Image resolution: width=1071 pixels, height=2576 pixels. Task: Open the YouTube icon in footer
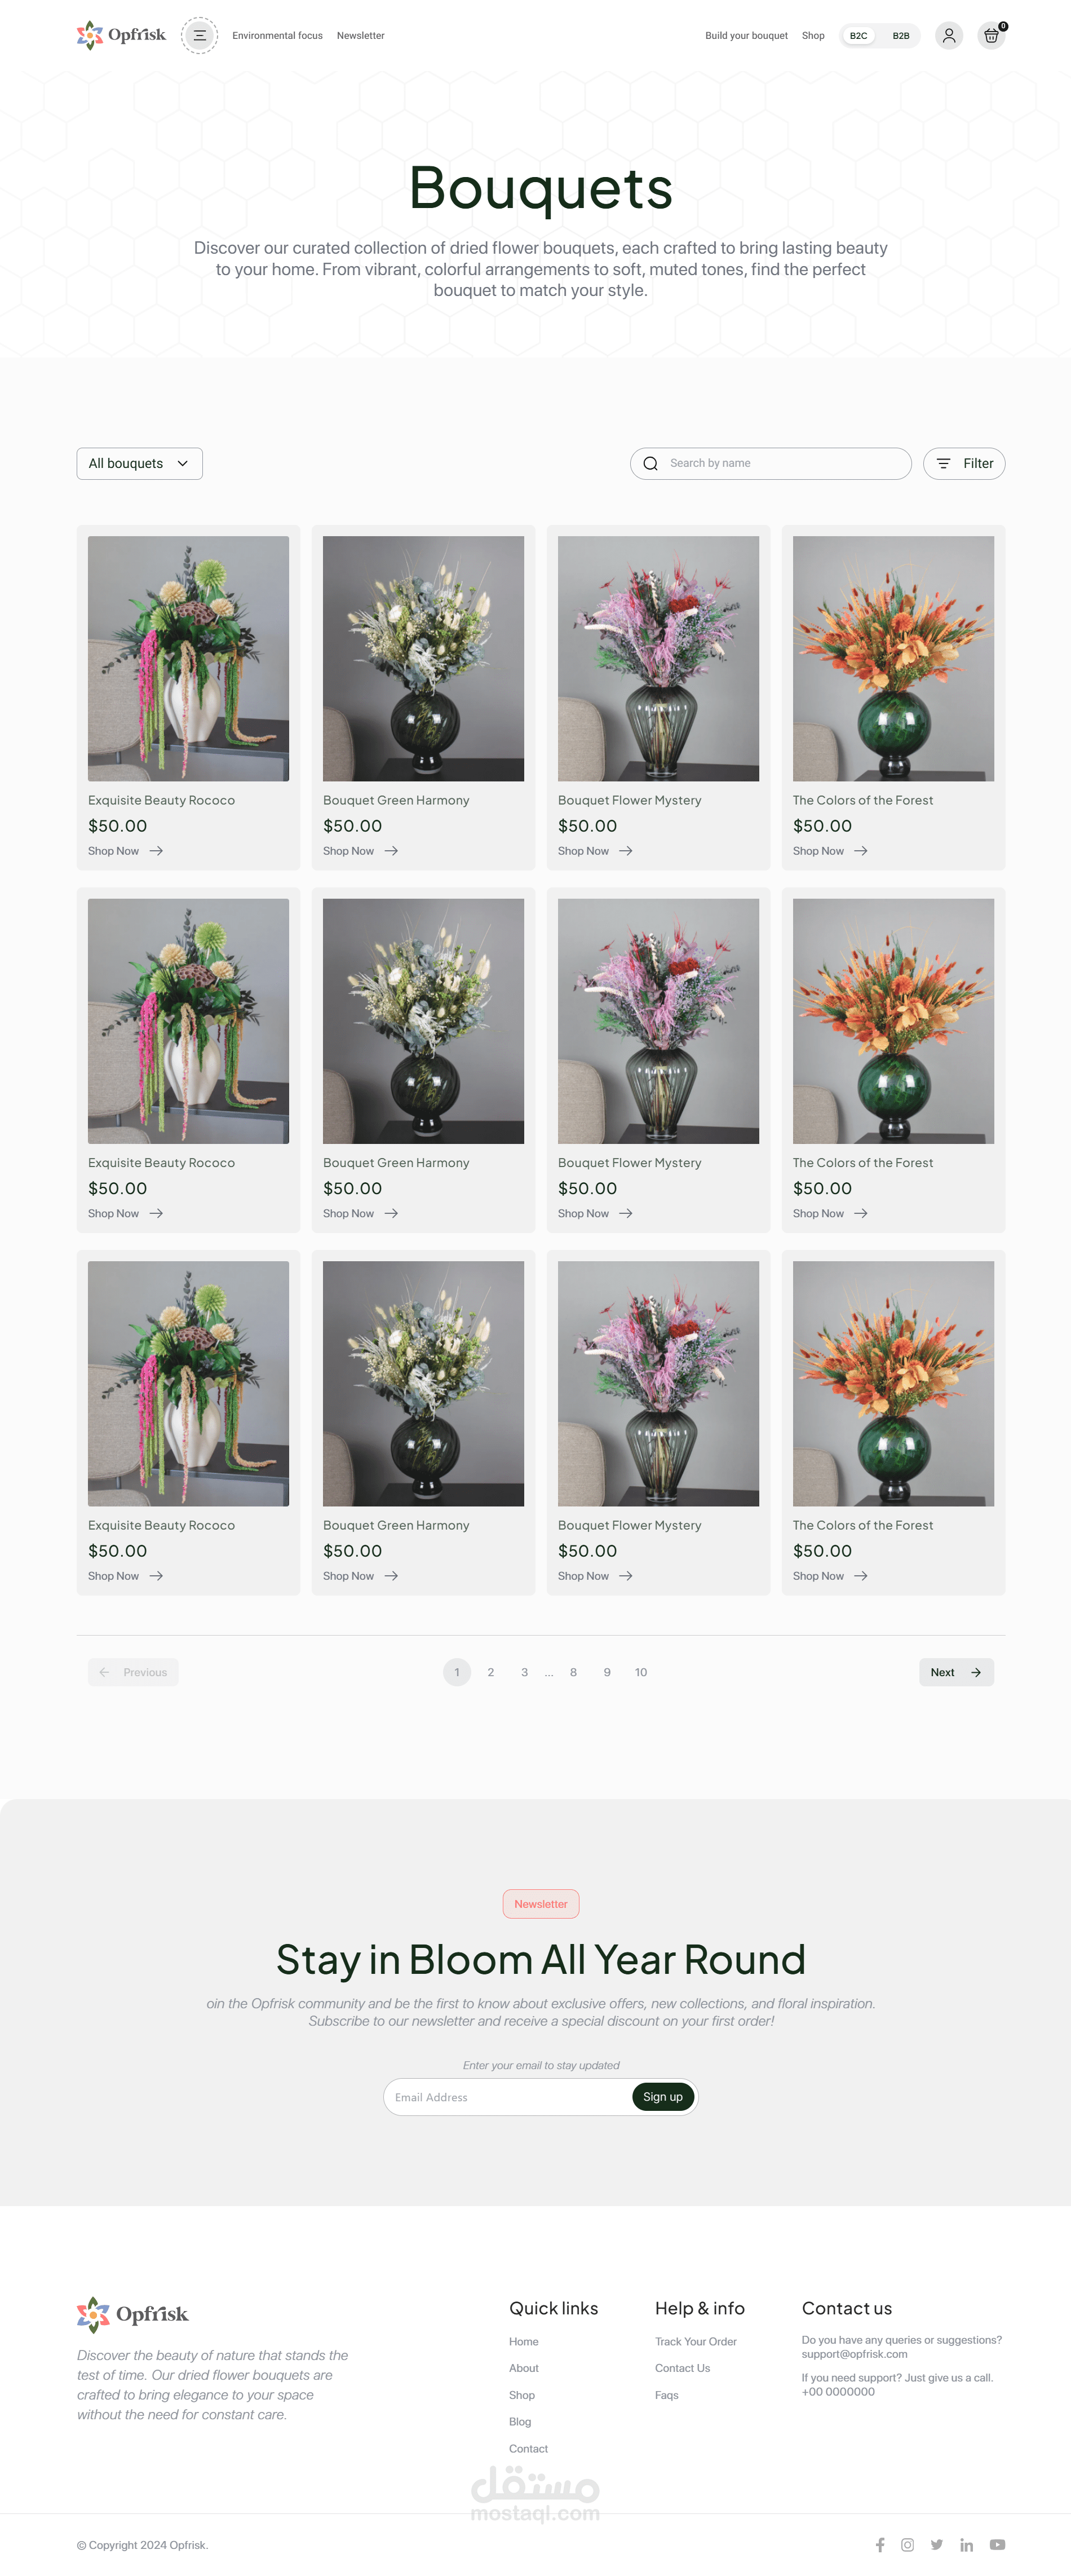coord(997,2544)
